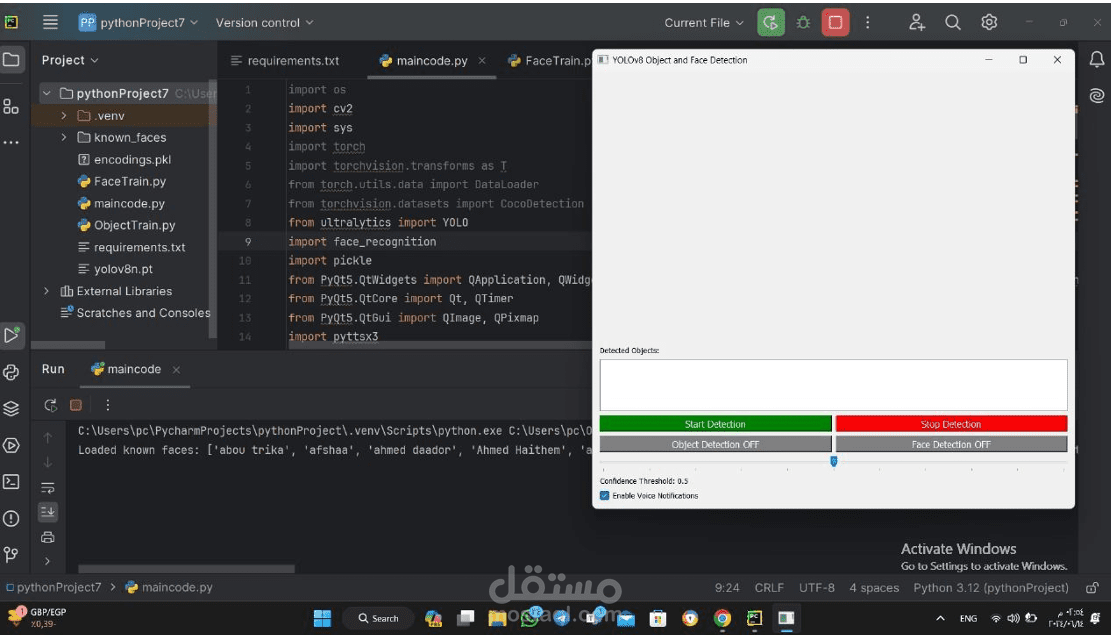Click the Start Detection button
This screenshot has height=639, width=1111.
click(x=715, y=424)
